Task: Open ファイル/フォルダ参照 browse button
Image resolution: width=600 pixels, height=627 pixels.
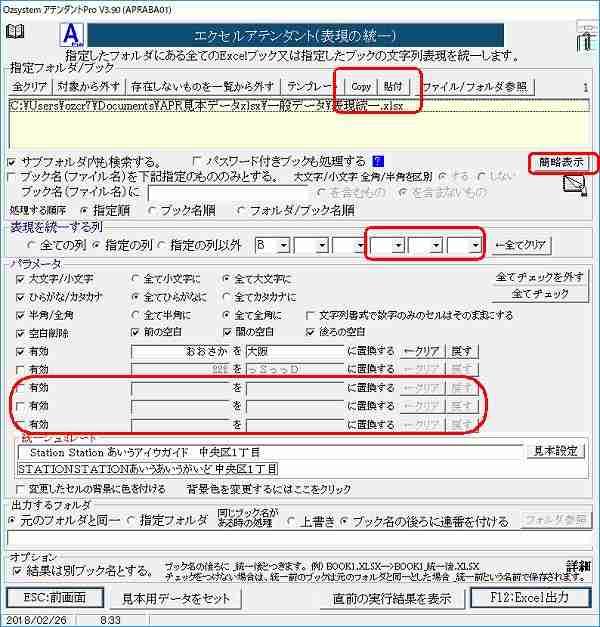Action: (475, 86)
